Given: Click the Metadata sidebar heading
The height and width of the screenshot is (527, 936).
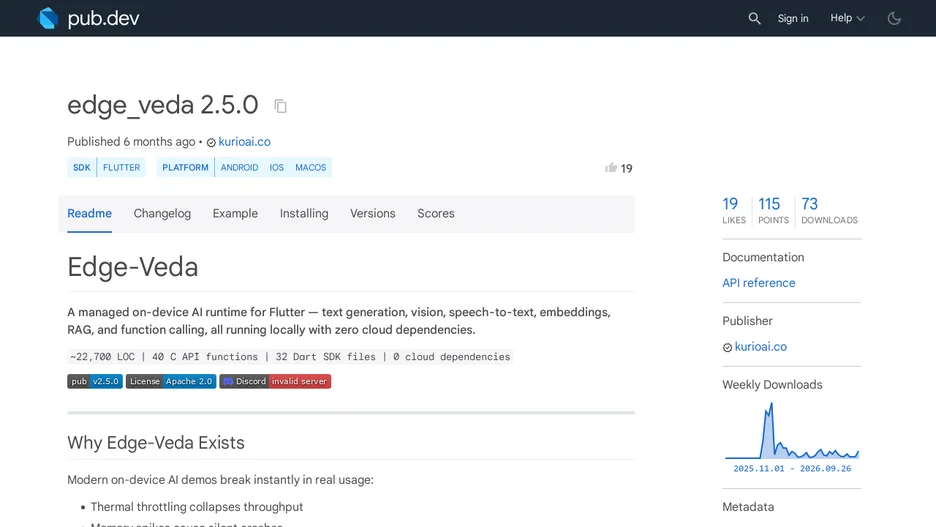Looking at the screenshot, I should pyautogui.click(x=748, y=507).
